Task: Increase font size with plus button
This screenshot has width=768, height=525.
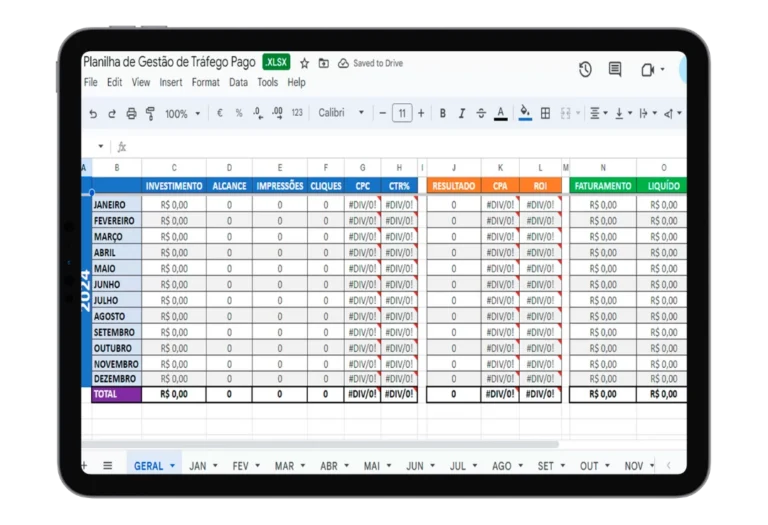Action: click(x=421, y=113)
